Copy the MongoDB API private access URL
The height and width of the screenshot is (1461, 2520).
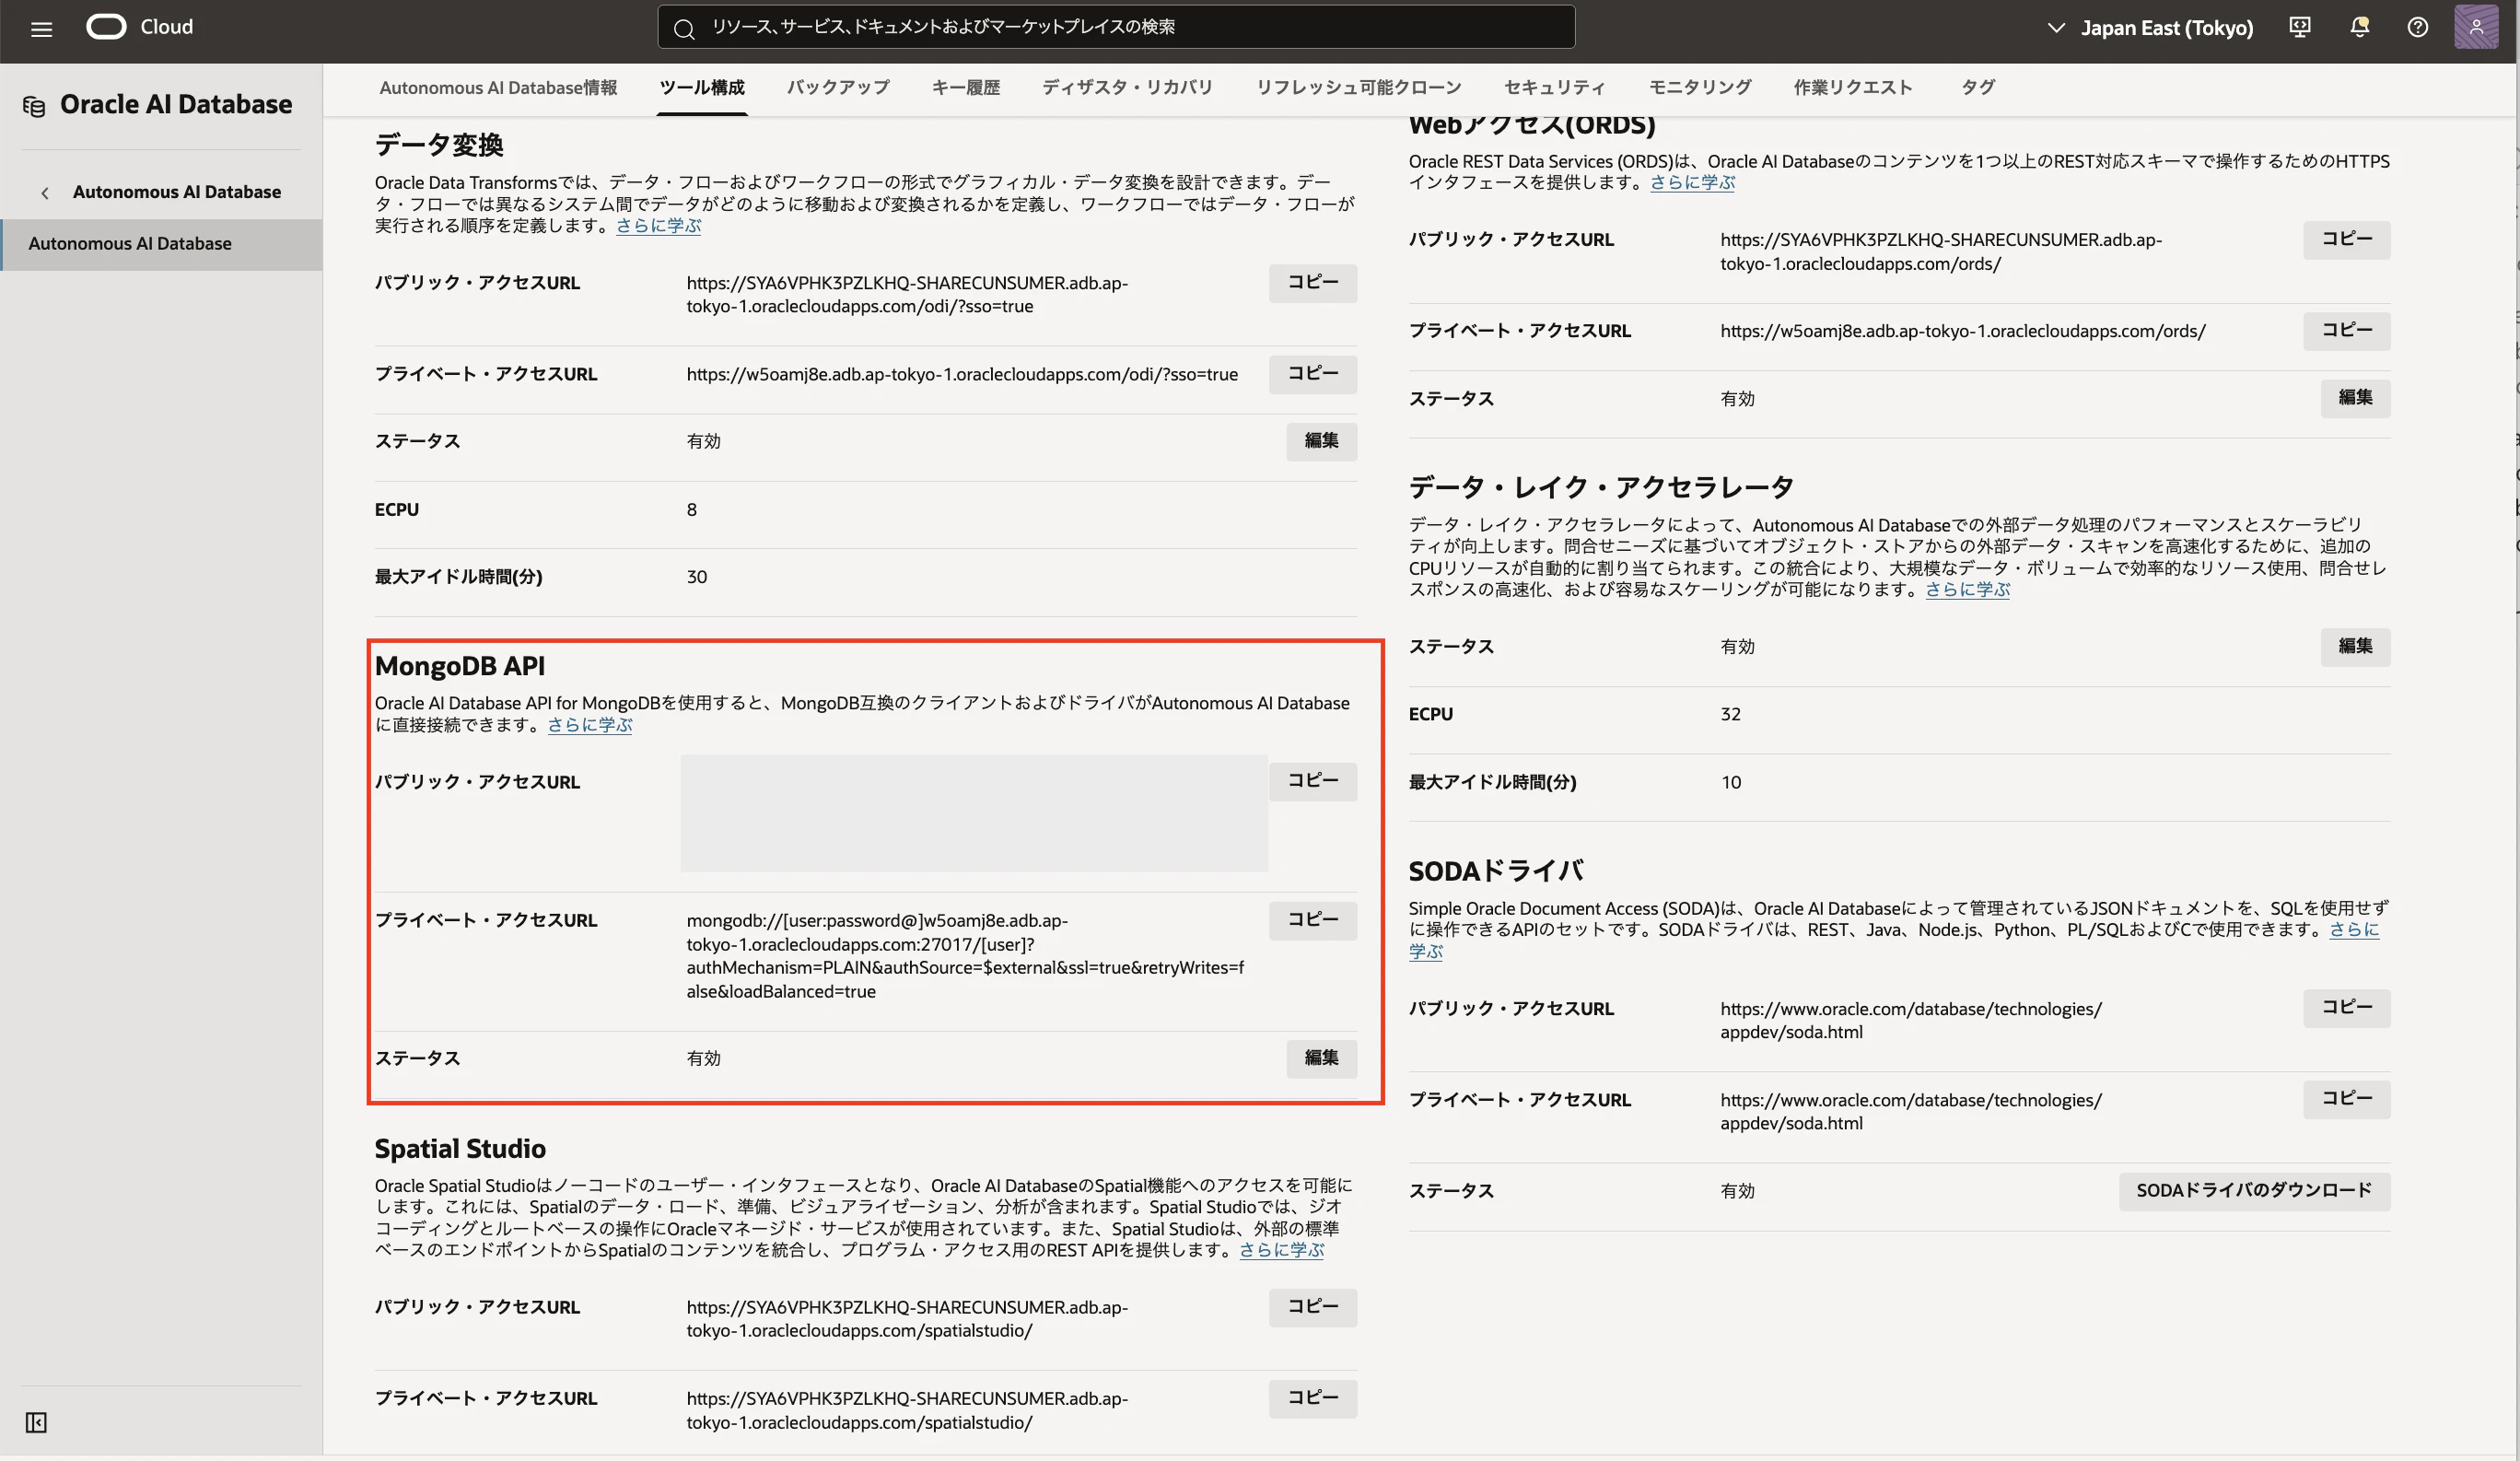(1312, 920)
